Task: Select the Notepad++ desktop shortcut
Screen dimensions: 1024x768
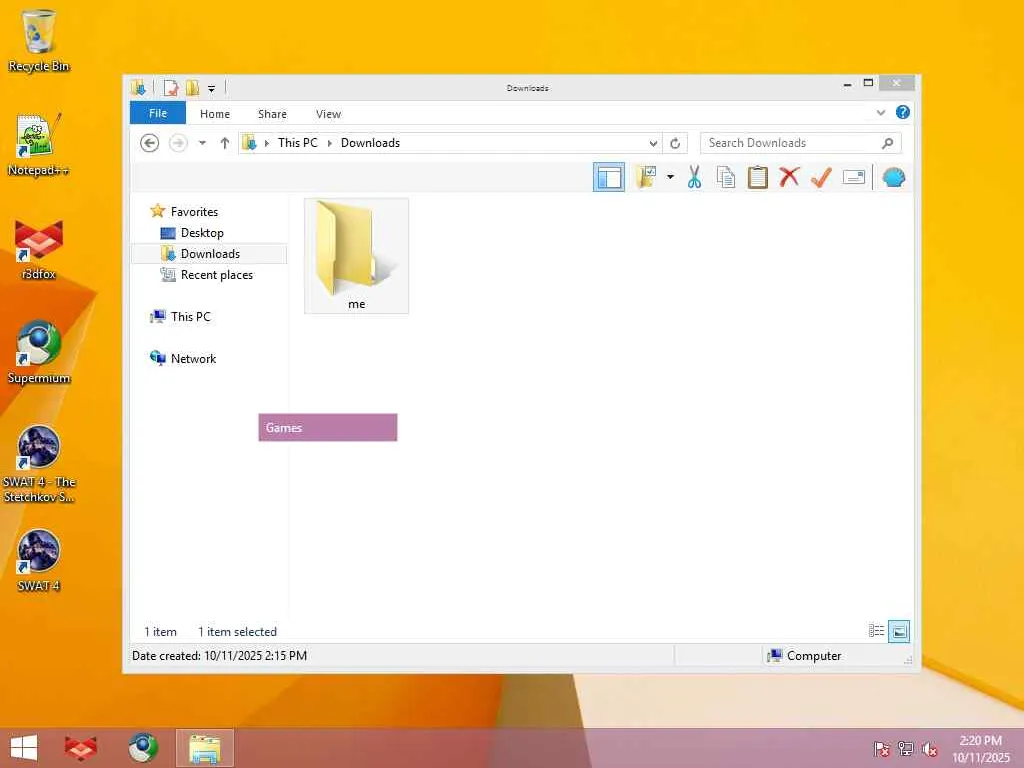Action: (x=39, y=144)
